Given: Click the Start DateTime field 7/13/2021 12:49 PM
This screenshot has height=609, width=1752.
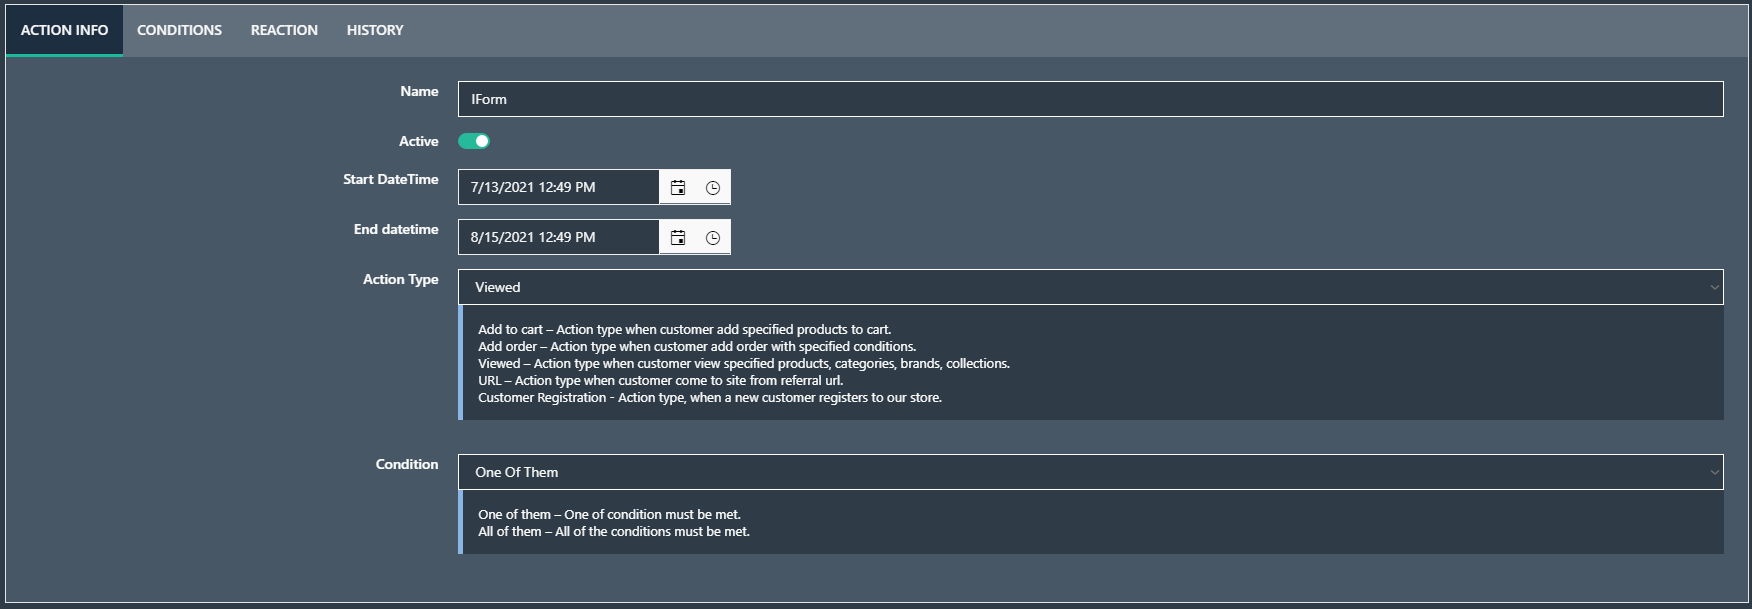Looking at the screenshot, I should 559,187.
